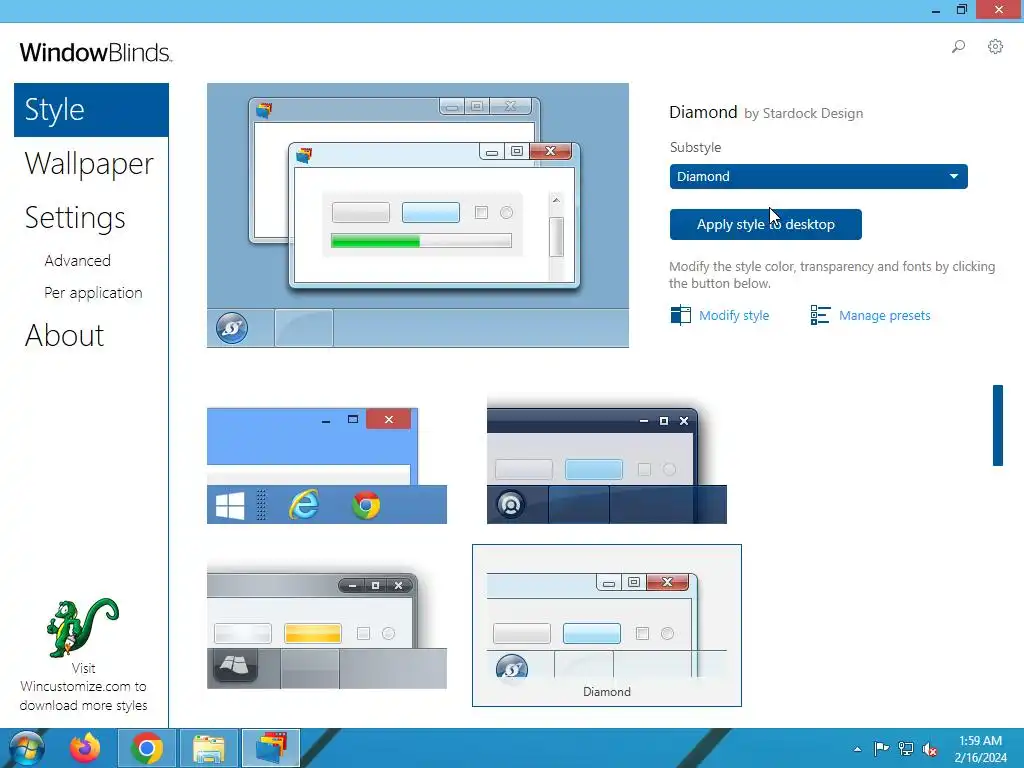1024x768 pixels.
Task: Click the large Diamond preview image
Action: [418, 216]
